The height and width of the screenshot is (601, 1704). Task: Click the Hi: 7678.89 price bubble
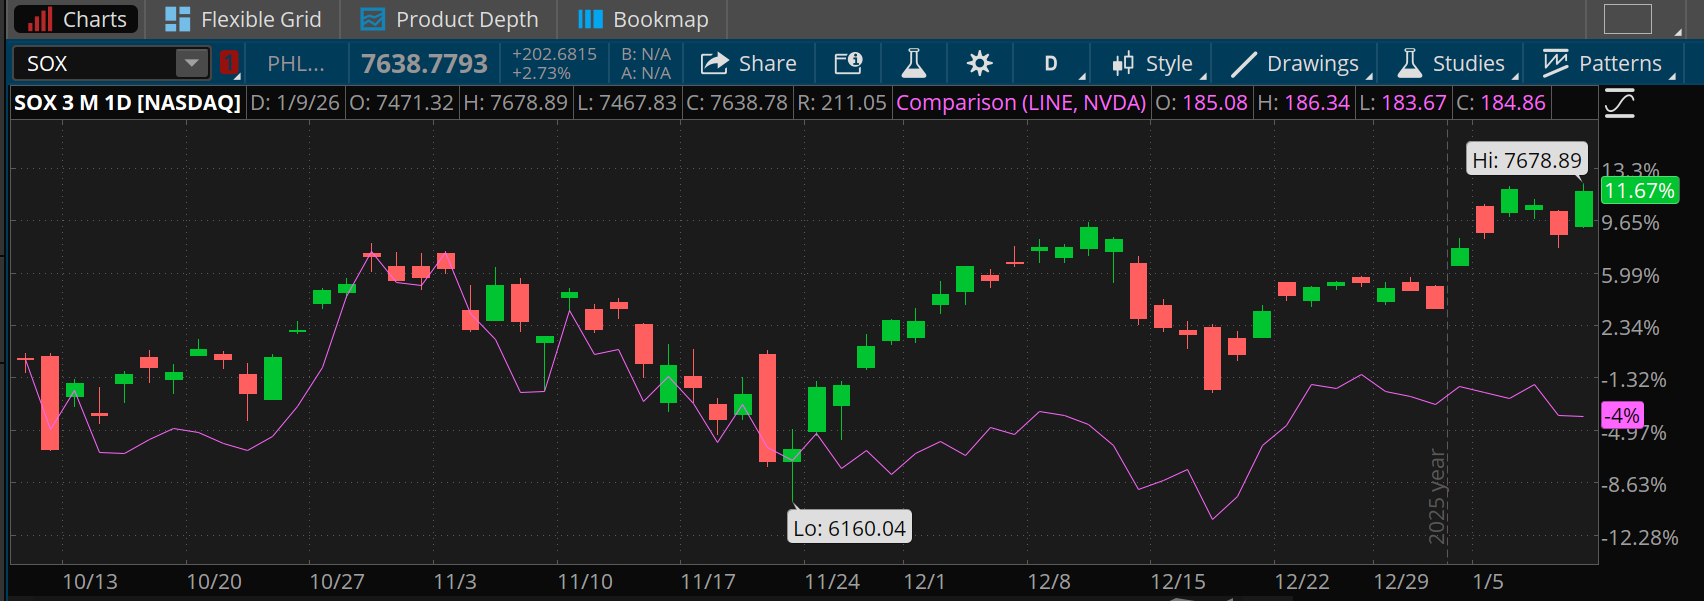(x=1527, y=160)
